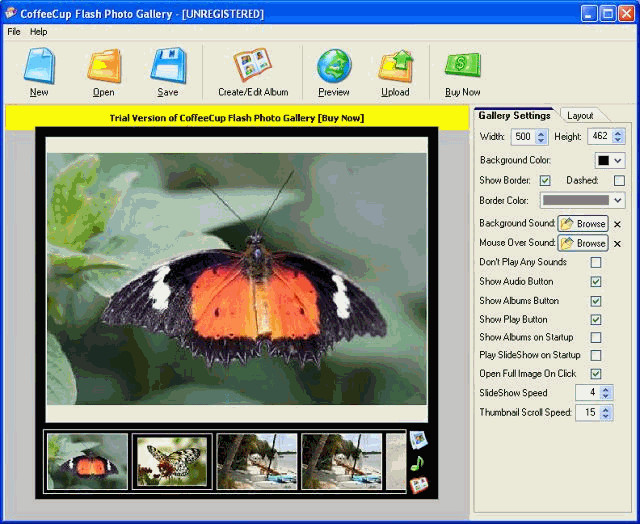Click the large butterfly preview image
The image size is (640, 524).
(237, 279)
